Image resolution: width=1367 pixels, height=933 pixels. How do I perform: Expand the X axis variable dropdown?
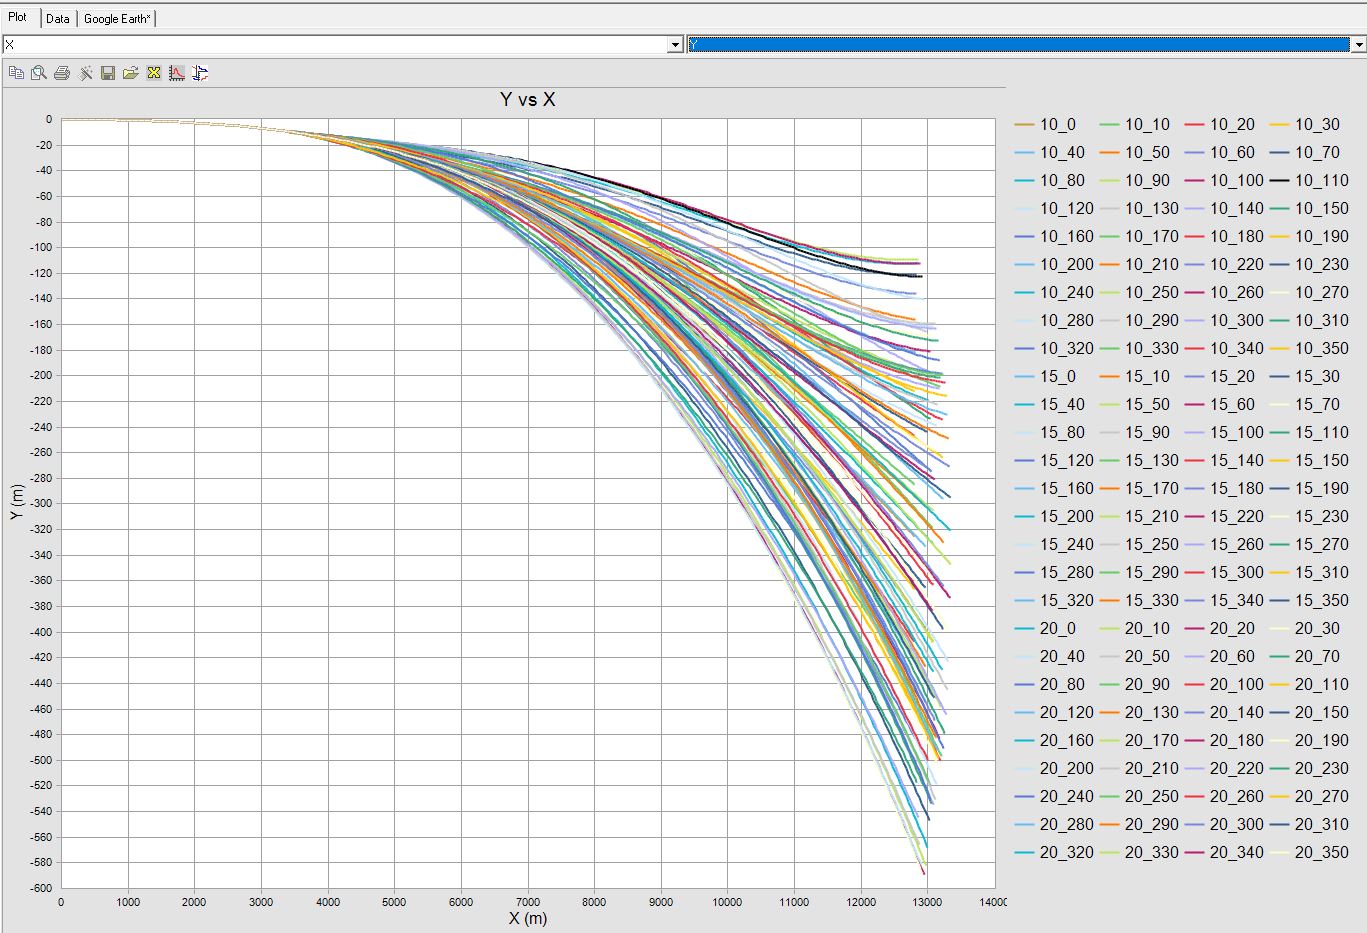pos(675,45)
